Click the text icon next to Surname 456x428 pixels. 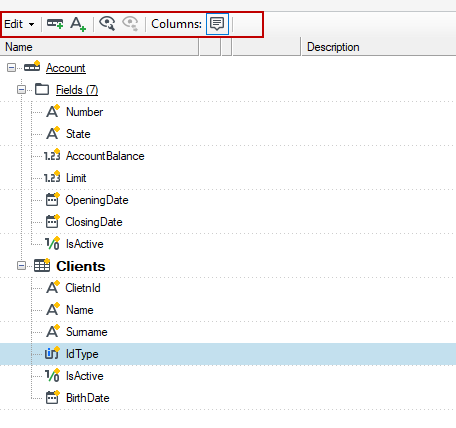pos(53,331)
